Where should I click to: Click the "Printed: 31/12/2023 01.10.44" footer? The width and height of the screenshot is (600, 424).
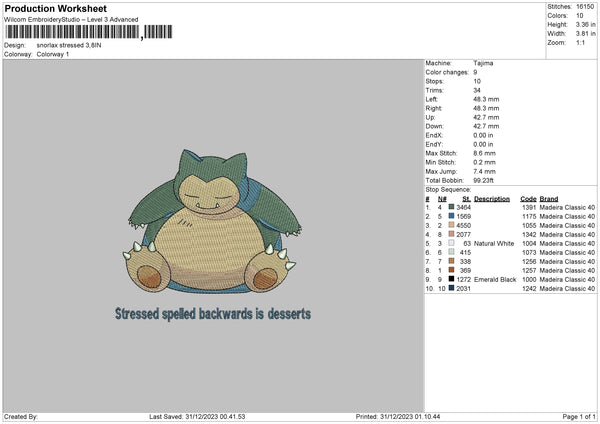tap(398, 417)
